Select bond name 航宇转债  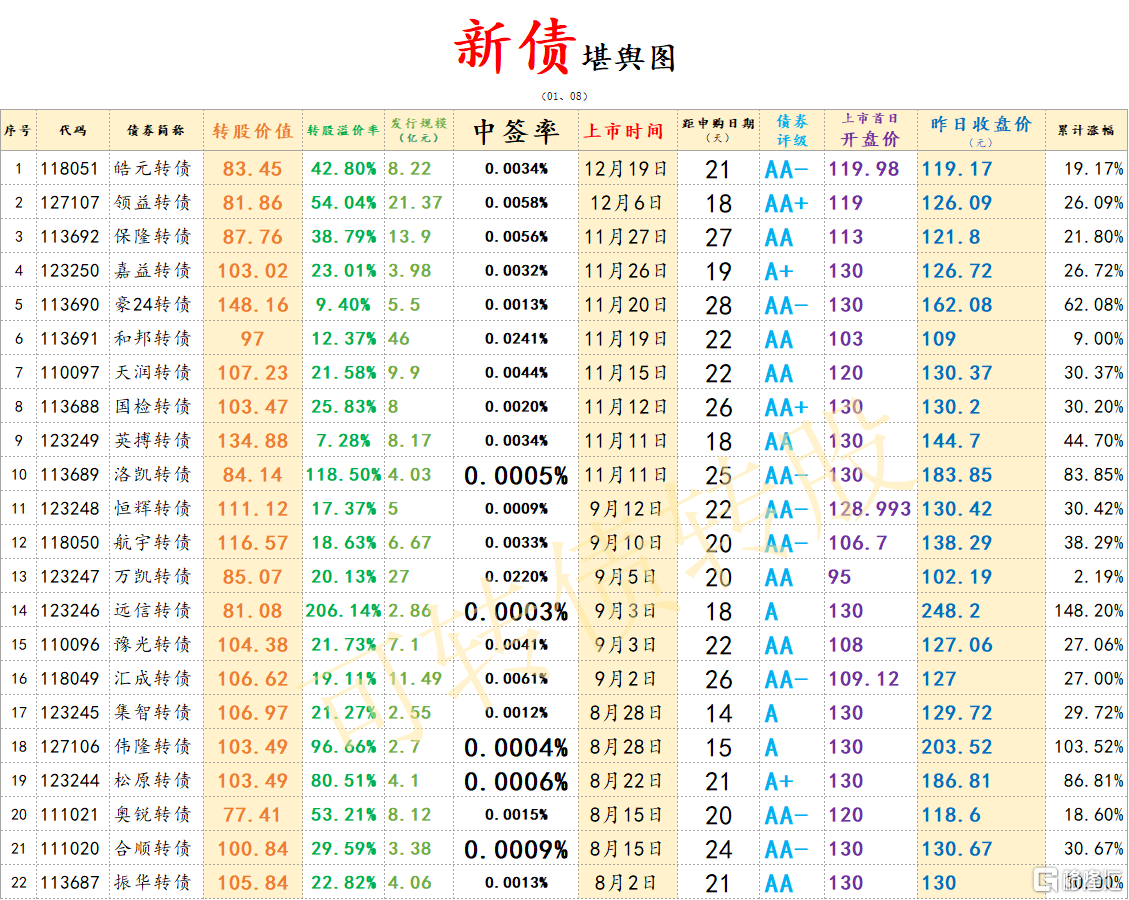click(x=153, y=543)
